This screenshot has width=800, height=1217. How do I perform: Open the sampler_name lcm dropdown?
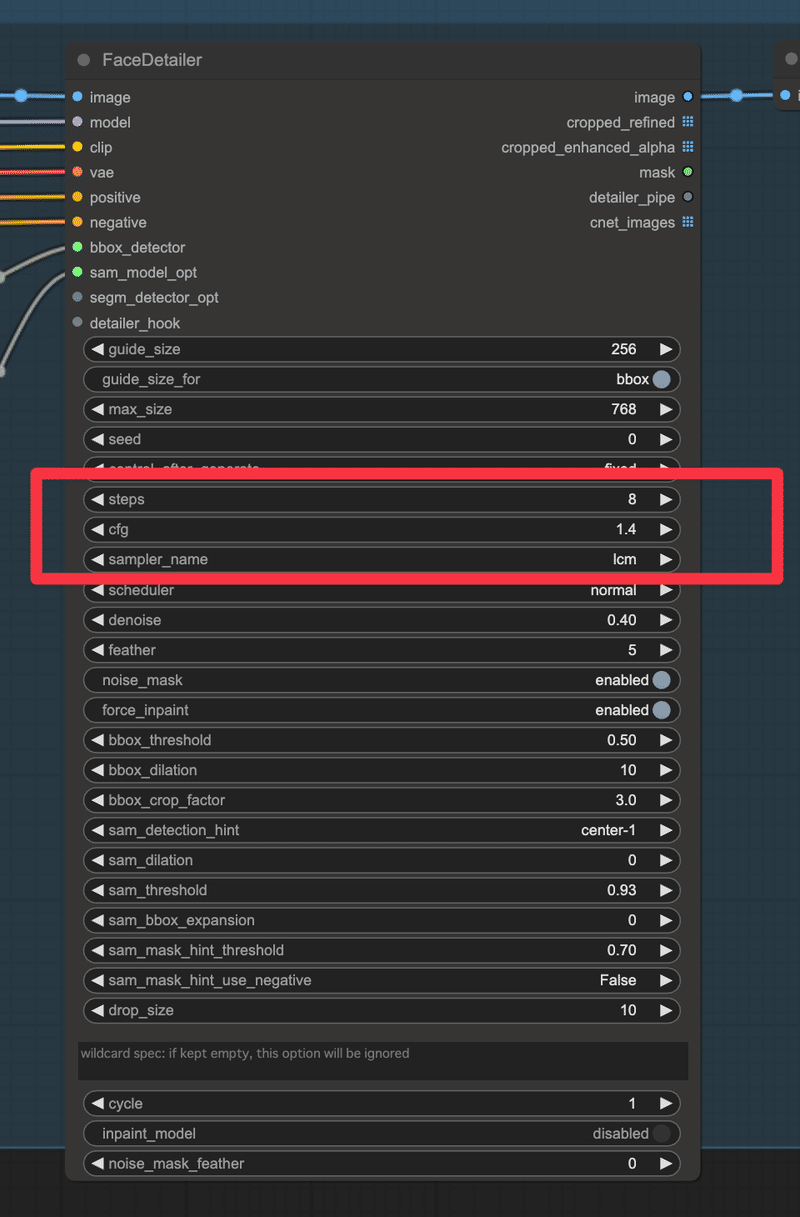381,559
